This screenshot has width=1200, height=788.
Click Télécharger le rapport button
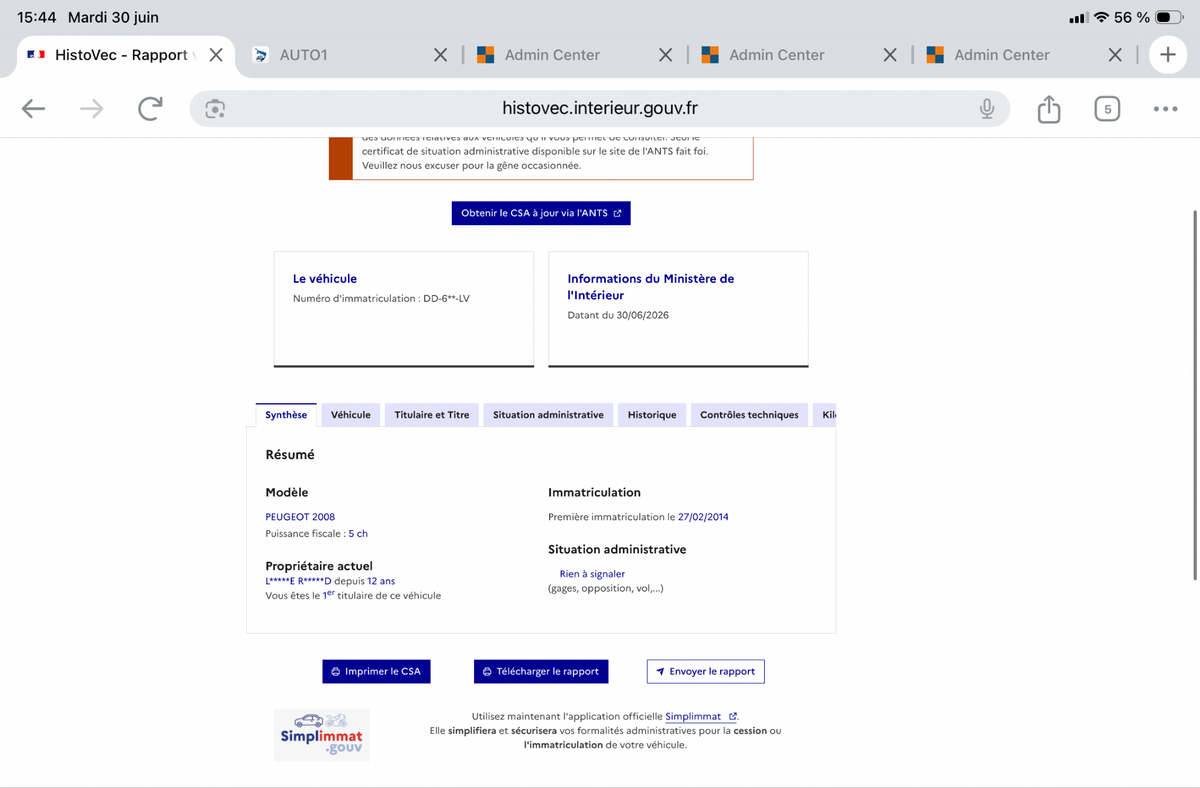(x=541, y=671)
